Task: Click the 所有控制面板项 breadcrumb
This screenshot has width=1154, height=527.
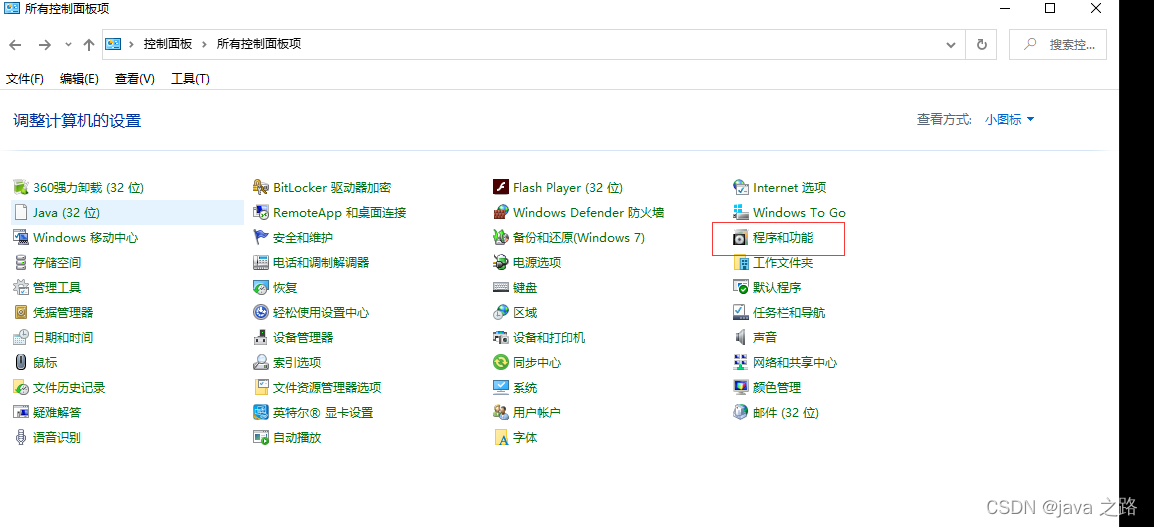Action: pyautogui.click(x=259, y=44)
